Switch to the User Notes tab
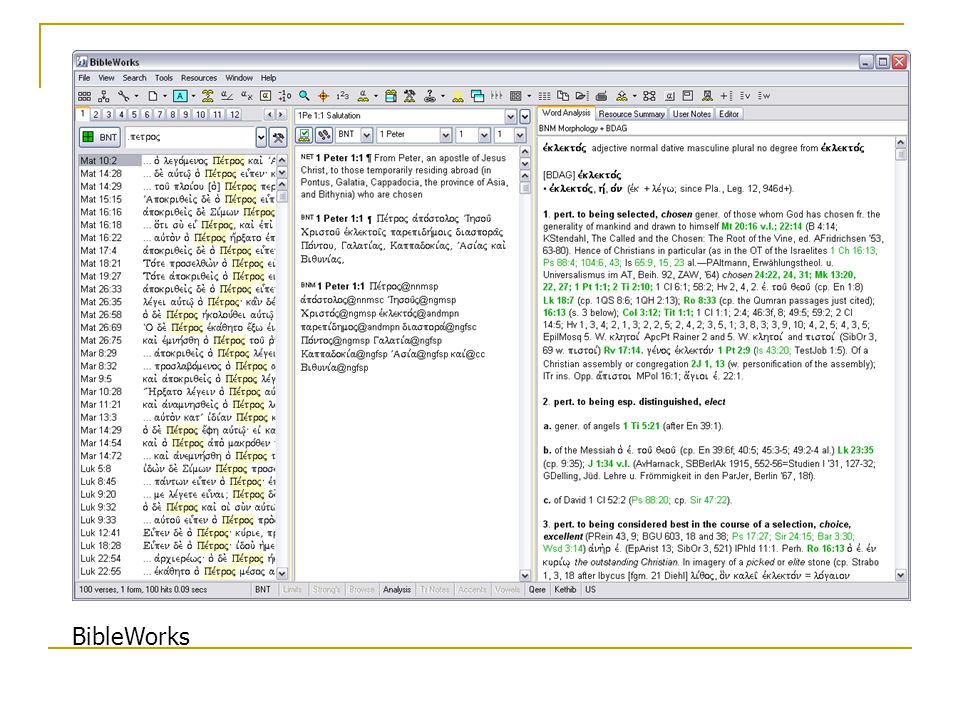Viewport: 960px width, 720px height. pos(692,114)
